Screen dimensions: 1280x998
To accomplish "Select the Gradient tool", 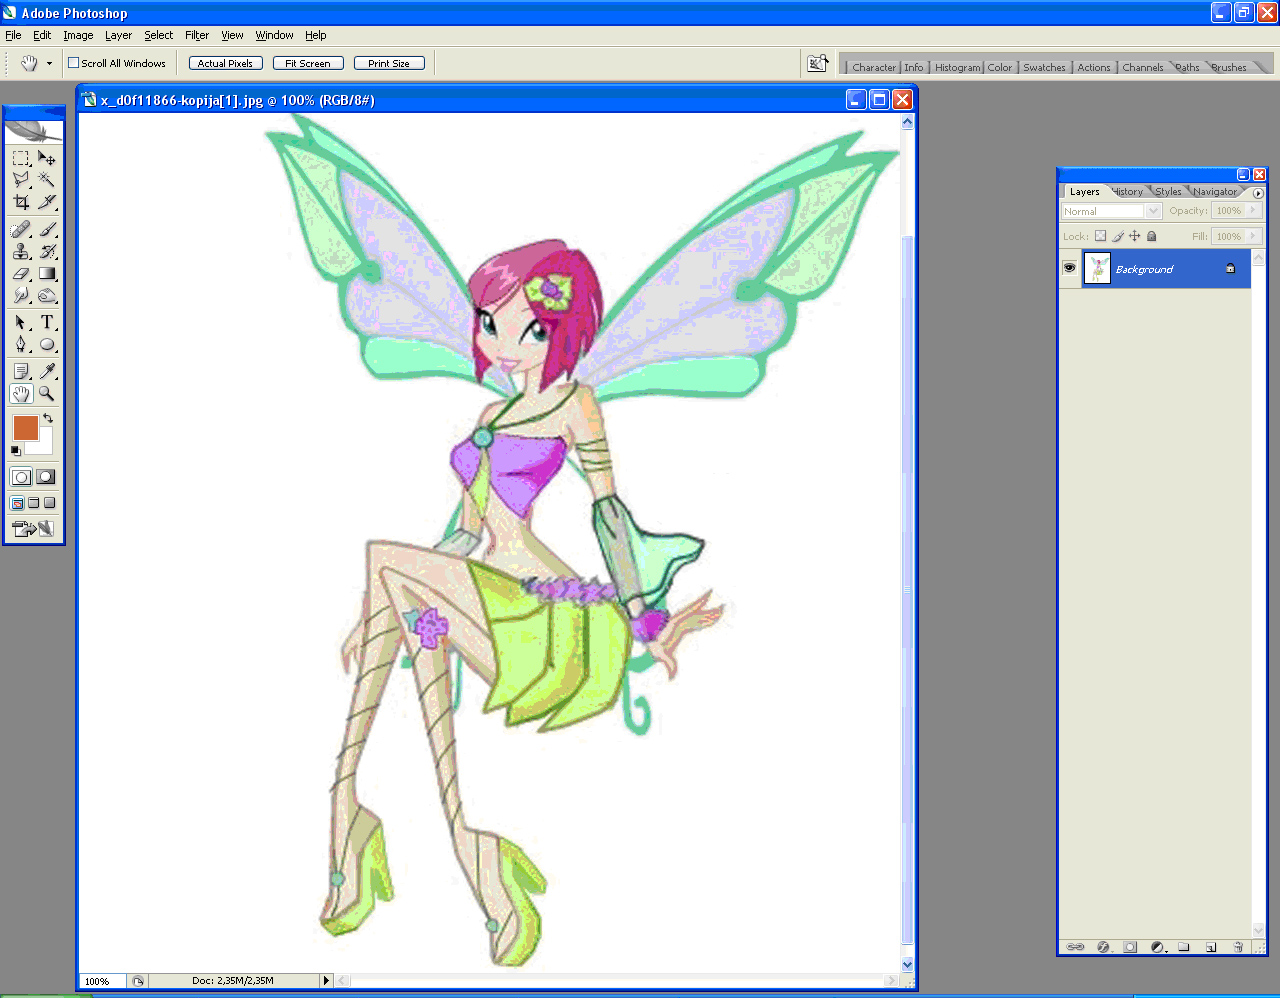I will tap(47, 273).
